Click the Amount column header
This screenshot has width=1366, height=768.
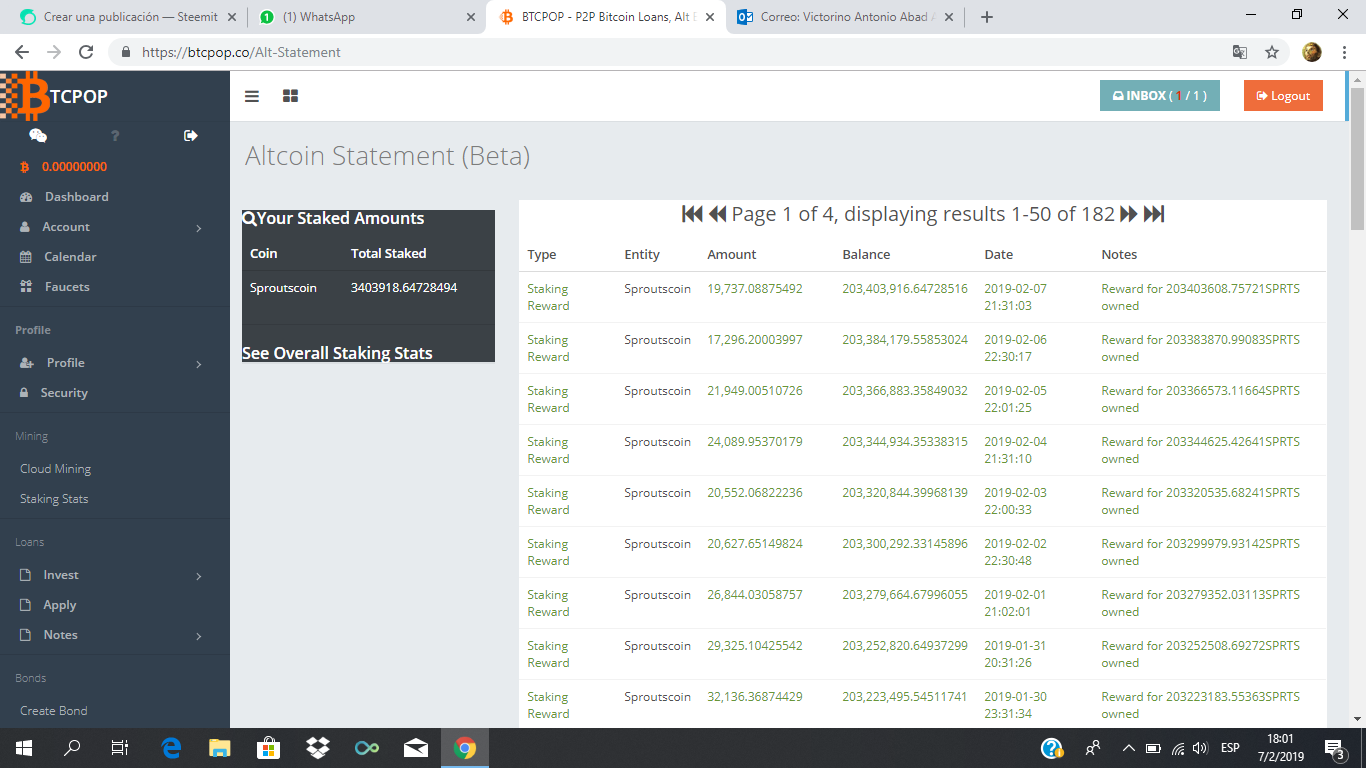pos(732,254)
